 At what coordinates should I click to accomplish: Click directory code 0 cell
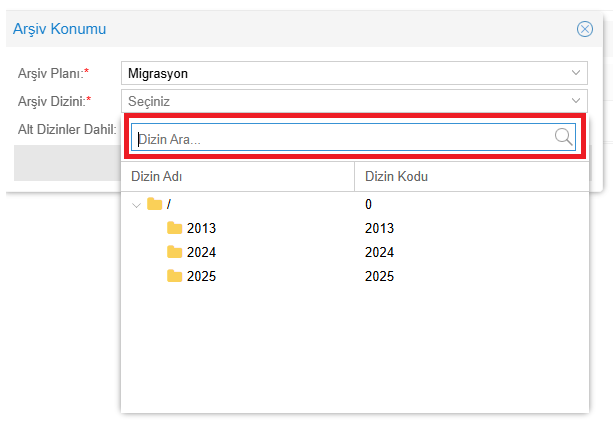tap(369, 204)
